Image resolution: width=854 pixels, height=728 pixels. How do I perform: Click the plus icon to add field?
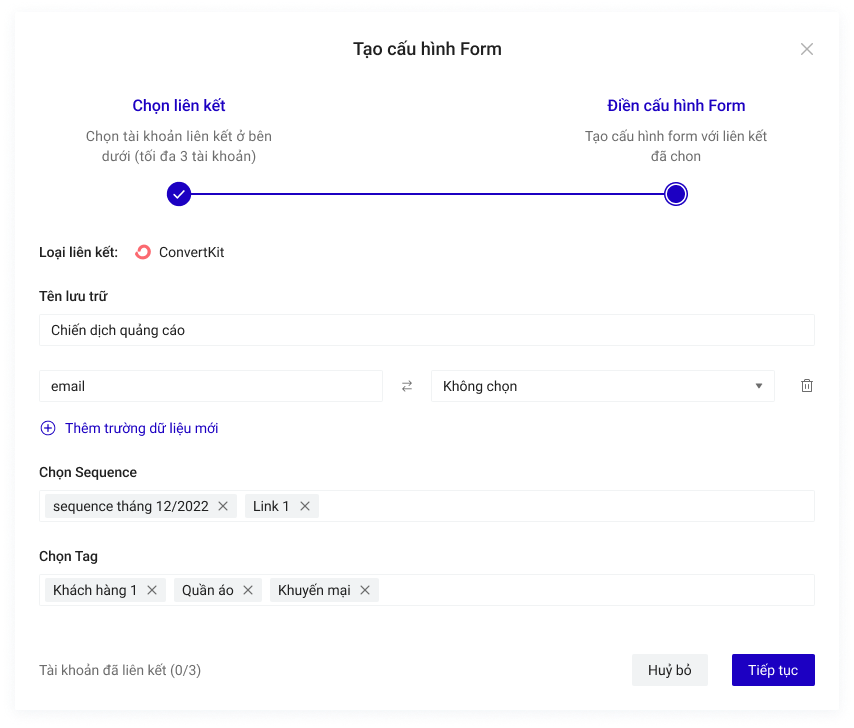48,428
